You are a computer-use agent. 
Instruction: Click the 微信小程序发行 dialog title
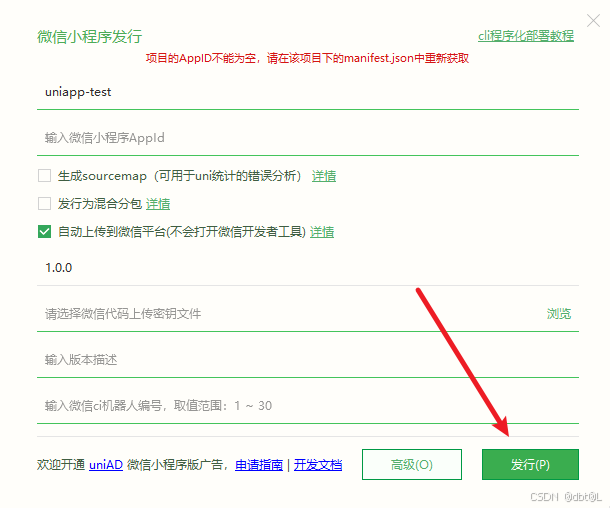click(x=89, y=37)
